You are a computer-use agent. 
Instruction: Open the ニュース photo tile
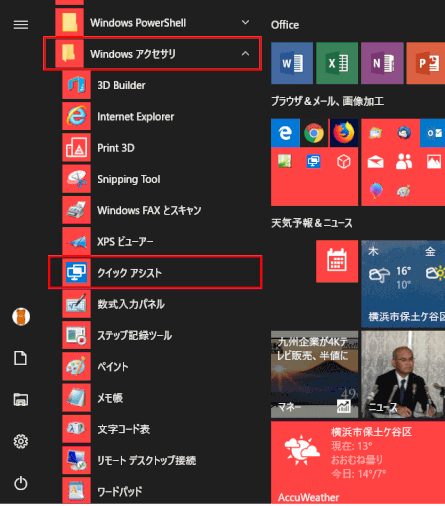pyautogui.click(x=403, y=374)
